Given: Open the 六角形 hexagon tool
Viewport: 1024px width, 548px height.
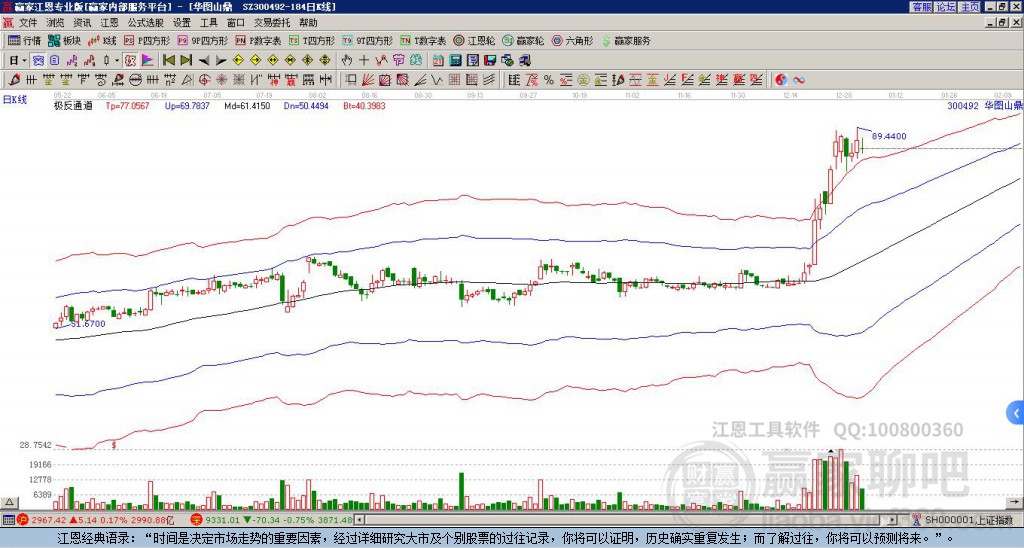Looking at the screenshot, I should tap(572, 40).
